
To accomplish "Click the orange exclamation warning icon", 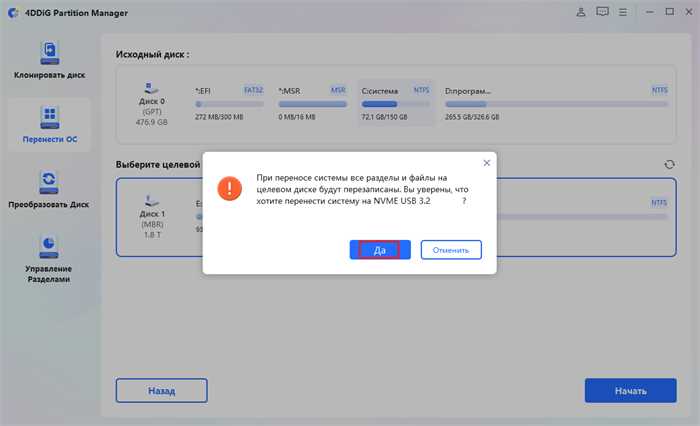I will (229, 188).
